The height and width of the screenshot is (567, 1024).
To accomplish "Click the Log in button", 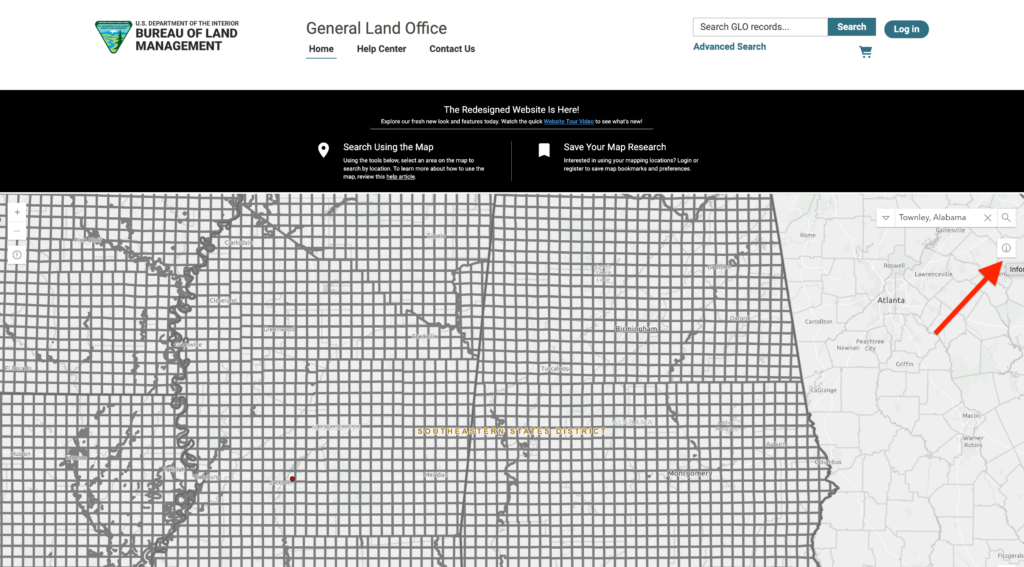I will pos(906,29).
